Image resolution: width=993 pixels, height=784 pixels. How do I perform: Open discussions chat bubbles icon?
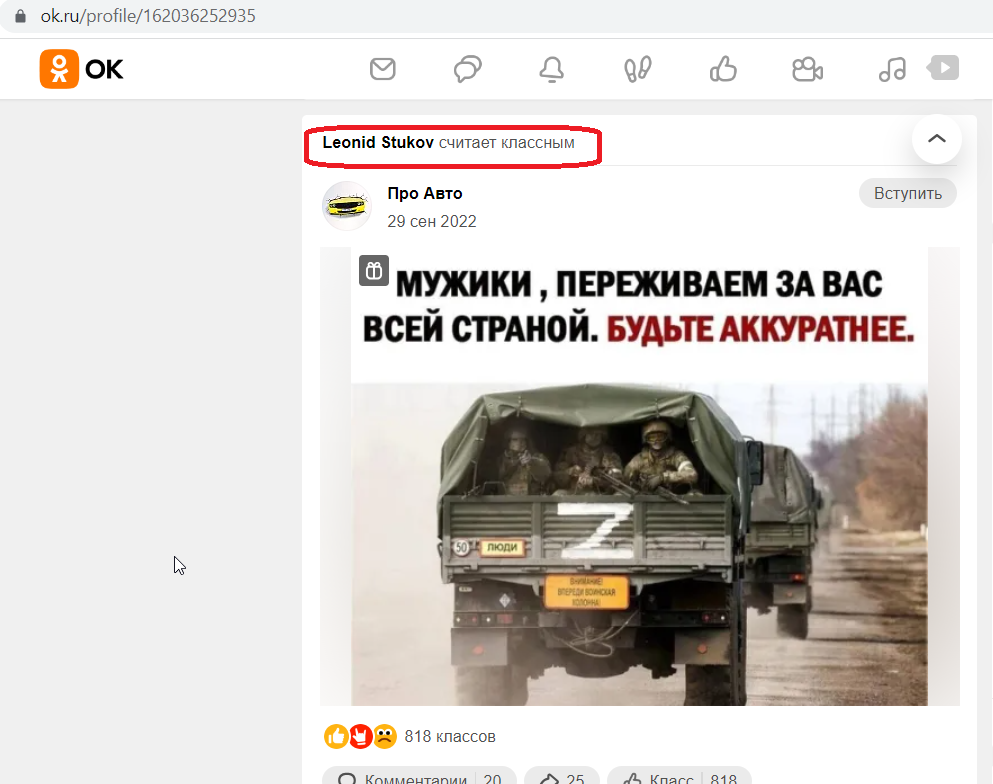[468, 69]
